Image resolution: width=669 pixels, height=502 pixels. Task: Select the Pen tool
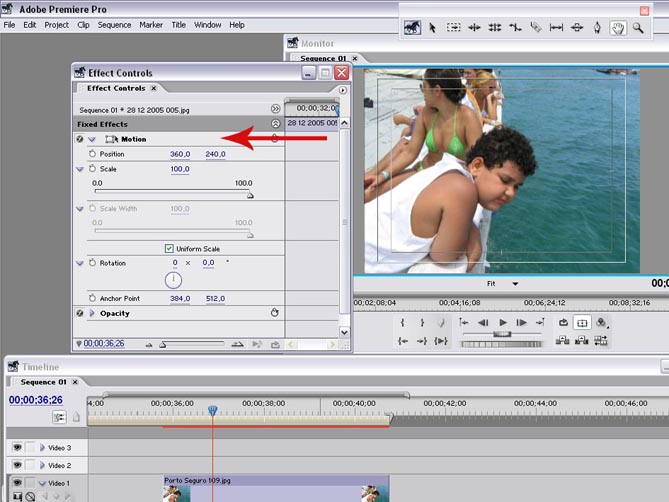[597, 28]
